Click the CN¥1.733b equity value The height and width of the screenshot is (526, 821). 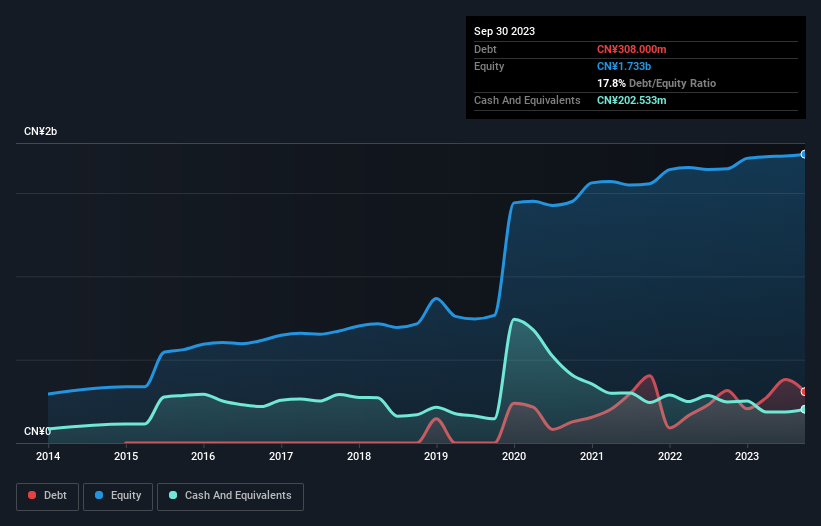tap(624, 66)
